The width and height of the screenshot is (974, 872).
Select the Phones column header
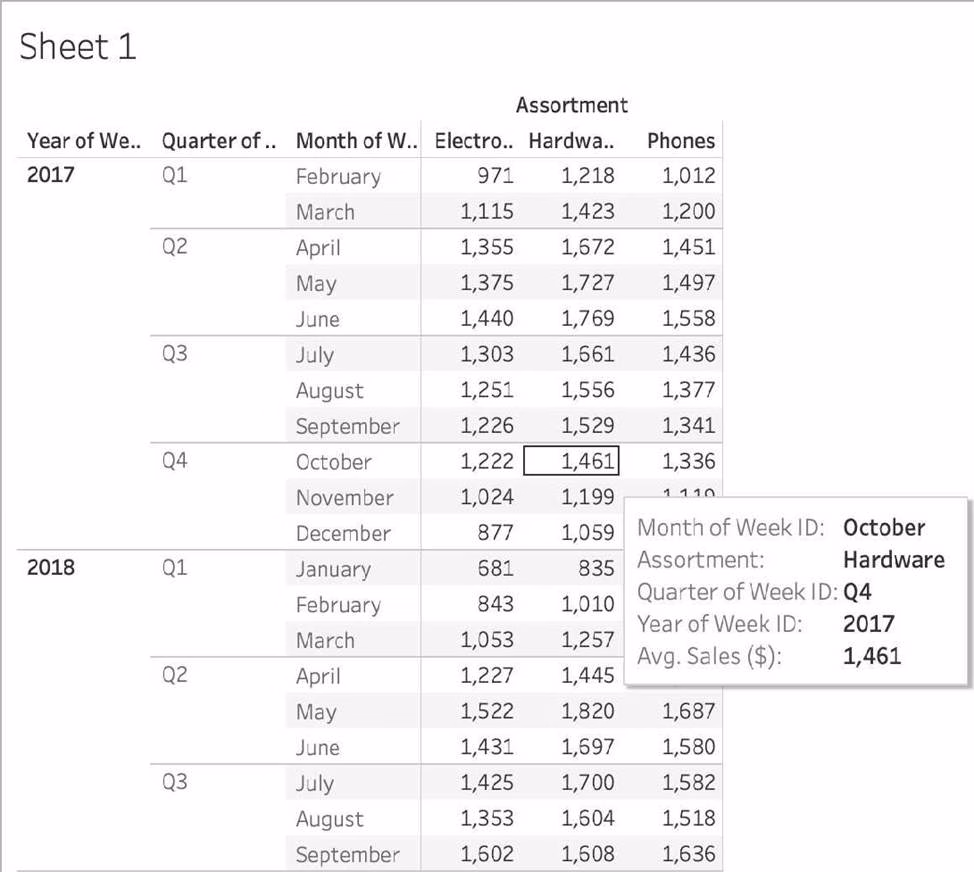pos(680,141)
